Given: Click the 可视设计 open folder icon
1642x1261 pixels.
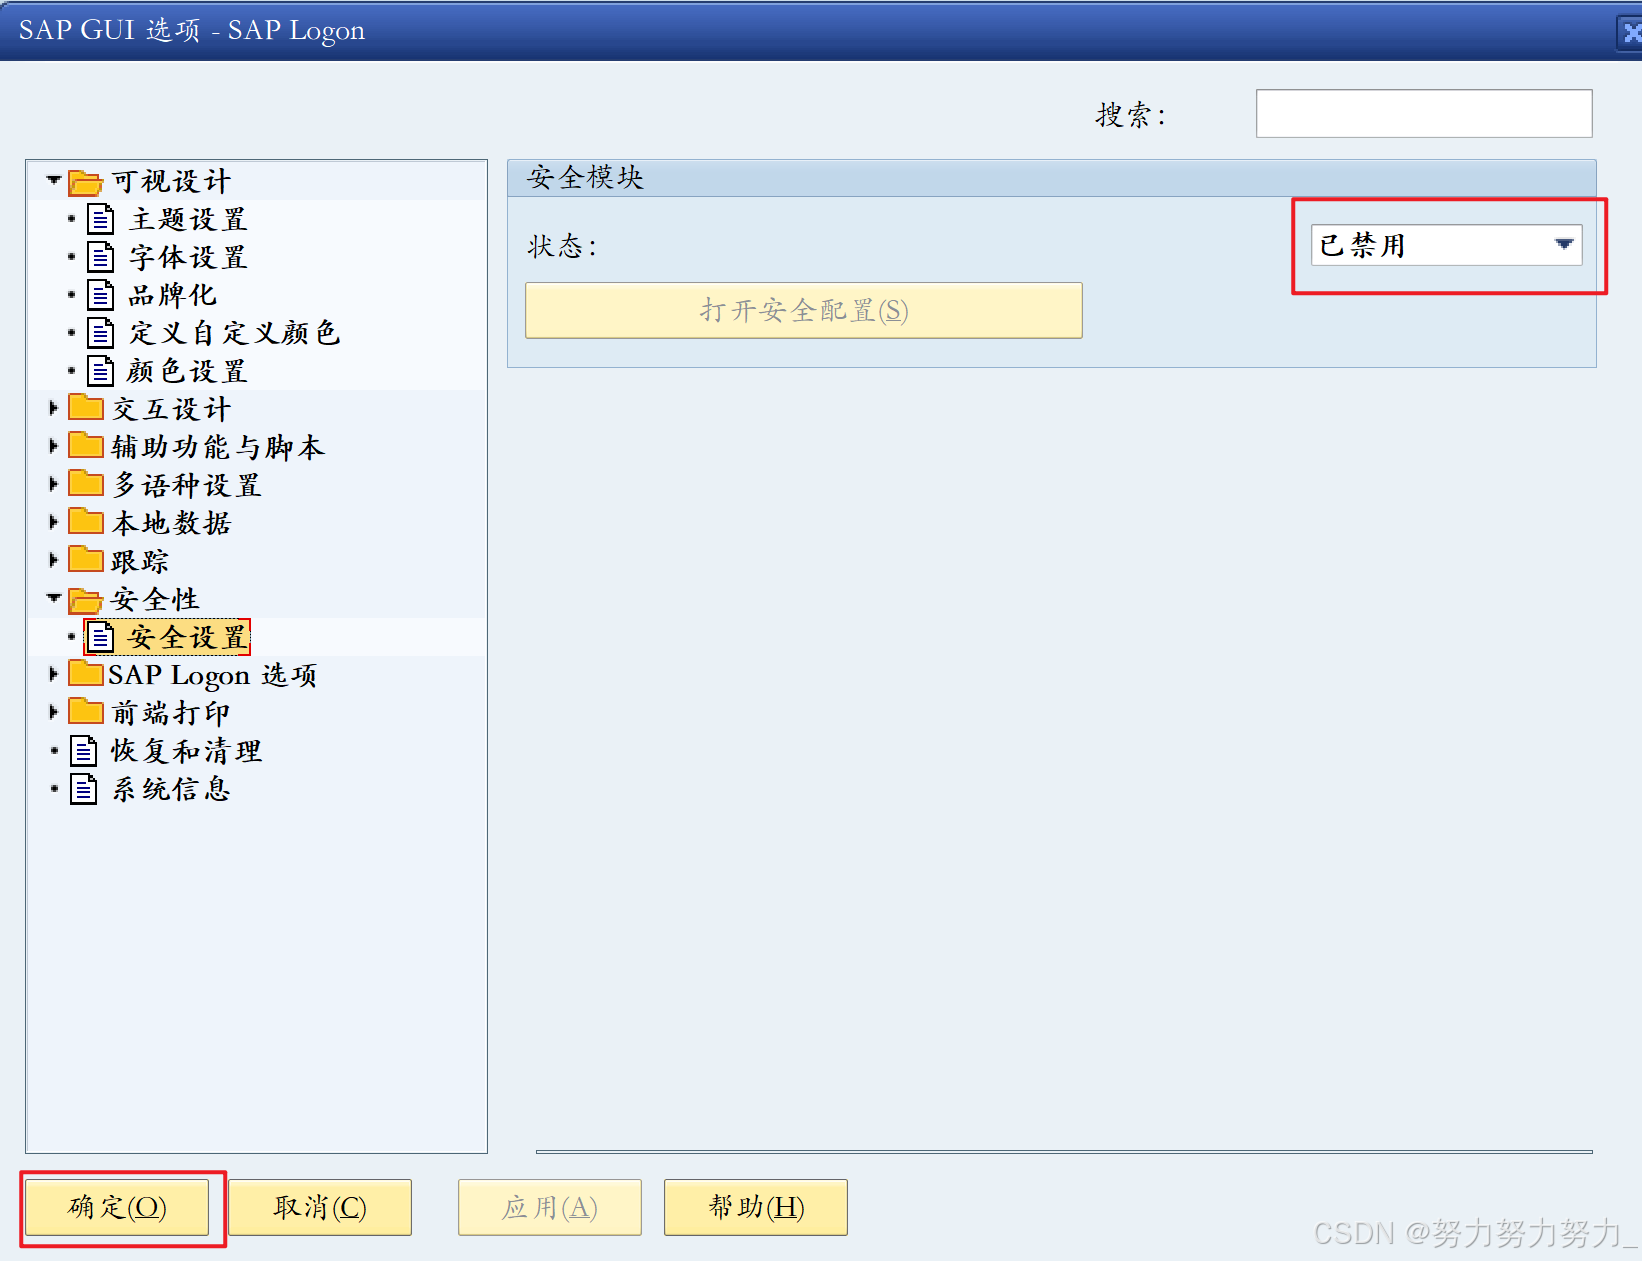Looking at the screenshot, I should [x=85, y=183].
